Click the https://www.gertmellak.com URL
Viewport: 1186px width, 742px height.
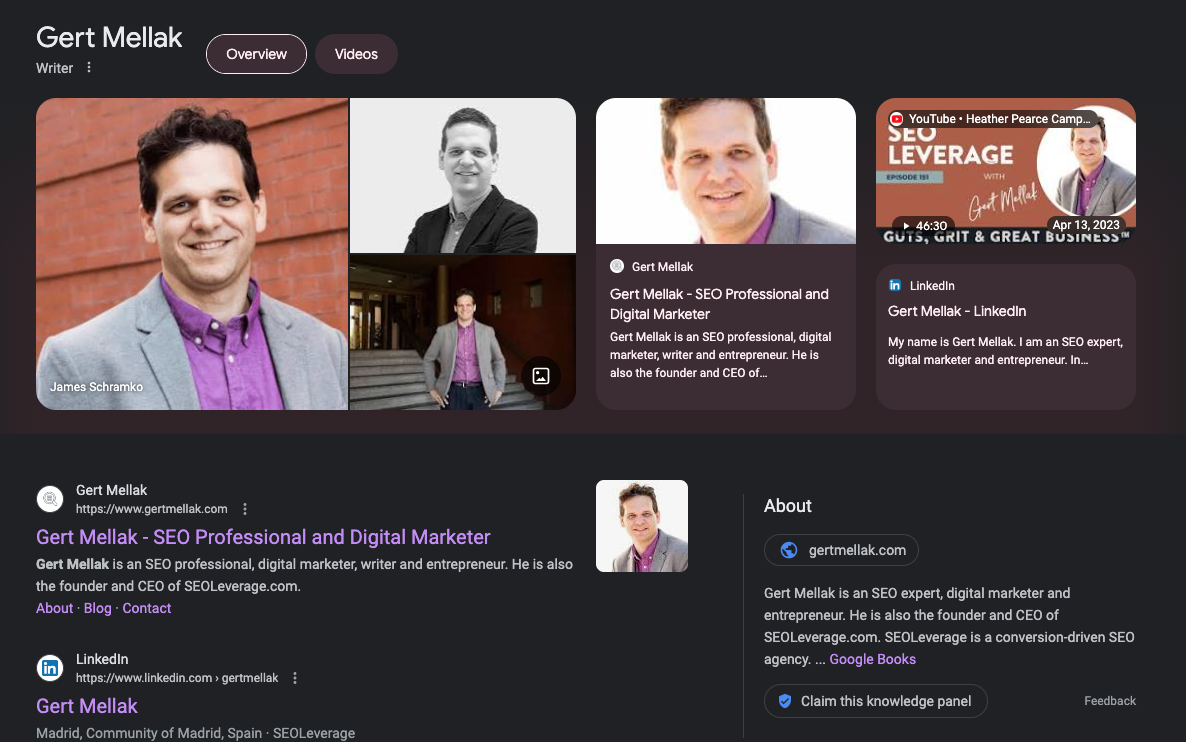151,509
